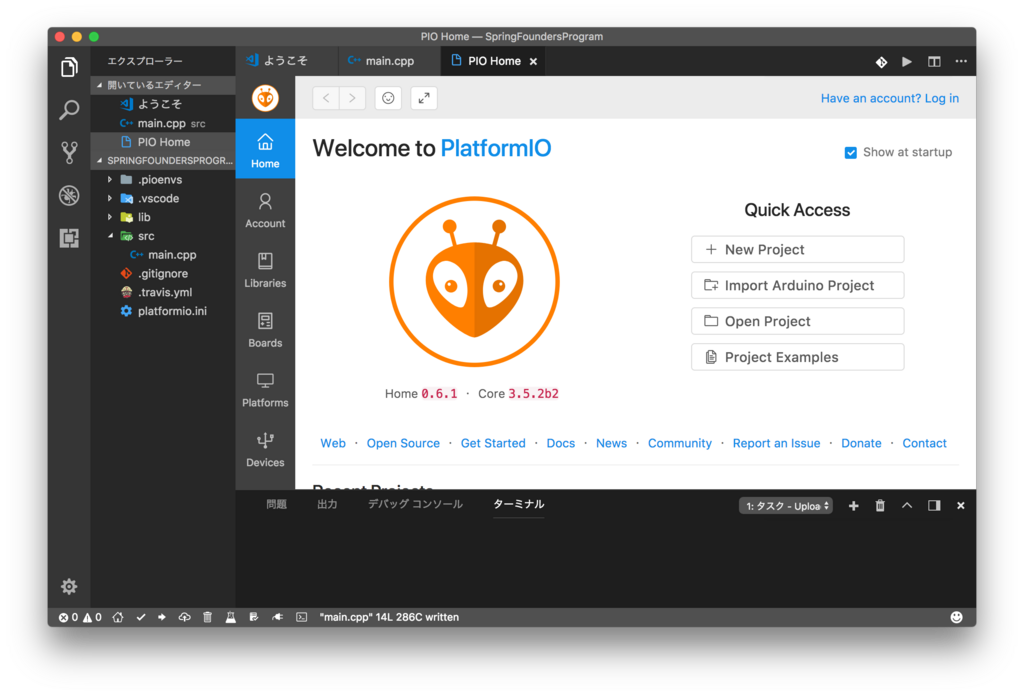Click the new terminal icon in status bar
The height and width of the screenshot is (695, 1024).
point(301,617)
